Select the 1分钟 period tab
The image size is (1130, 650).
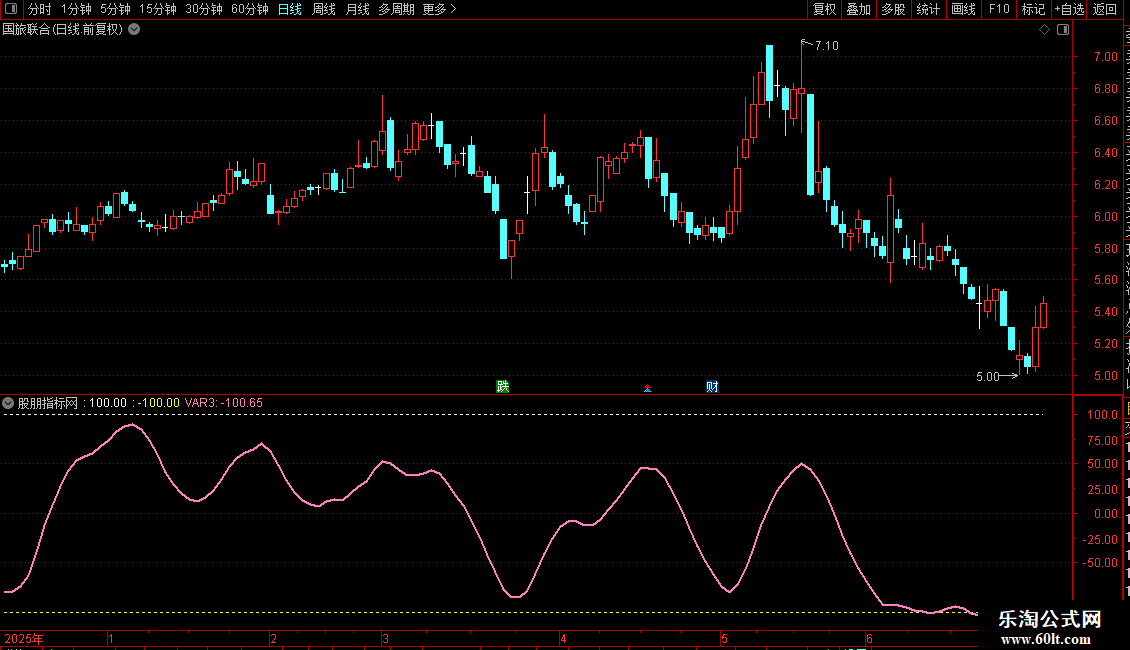(76, 9)
